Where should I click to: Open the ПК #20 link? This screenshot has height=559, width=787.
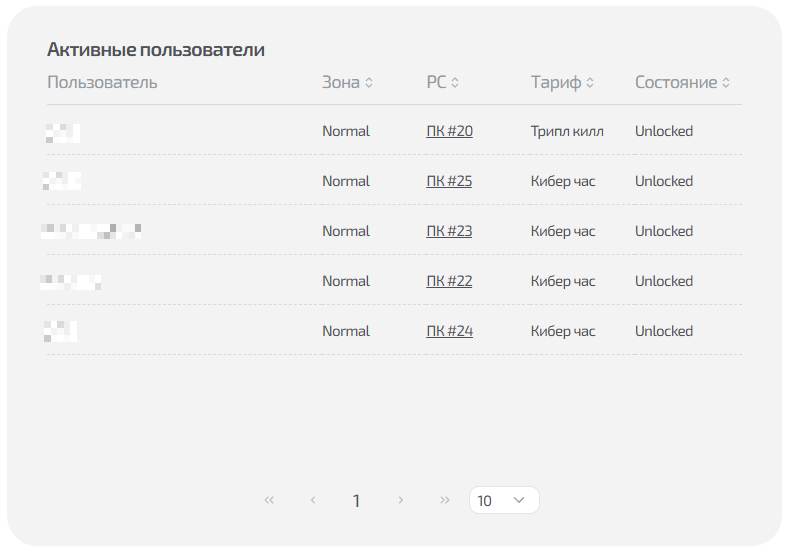click(x=449, y=131)
